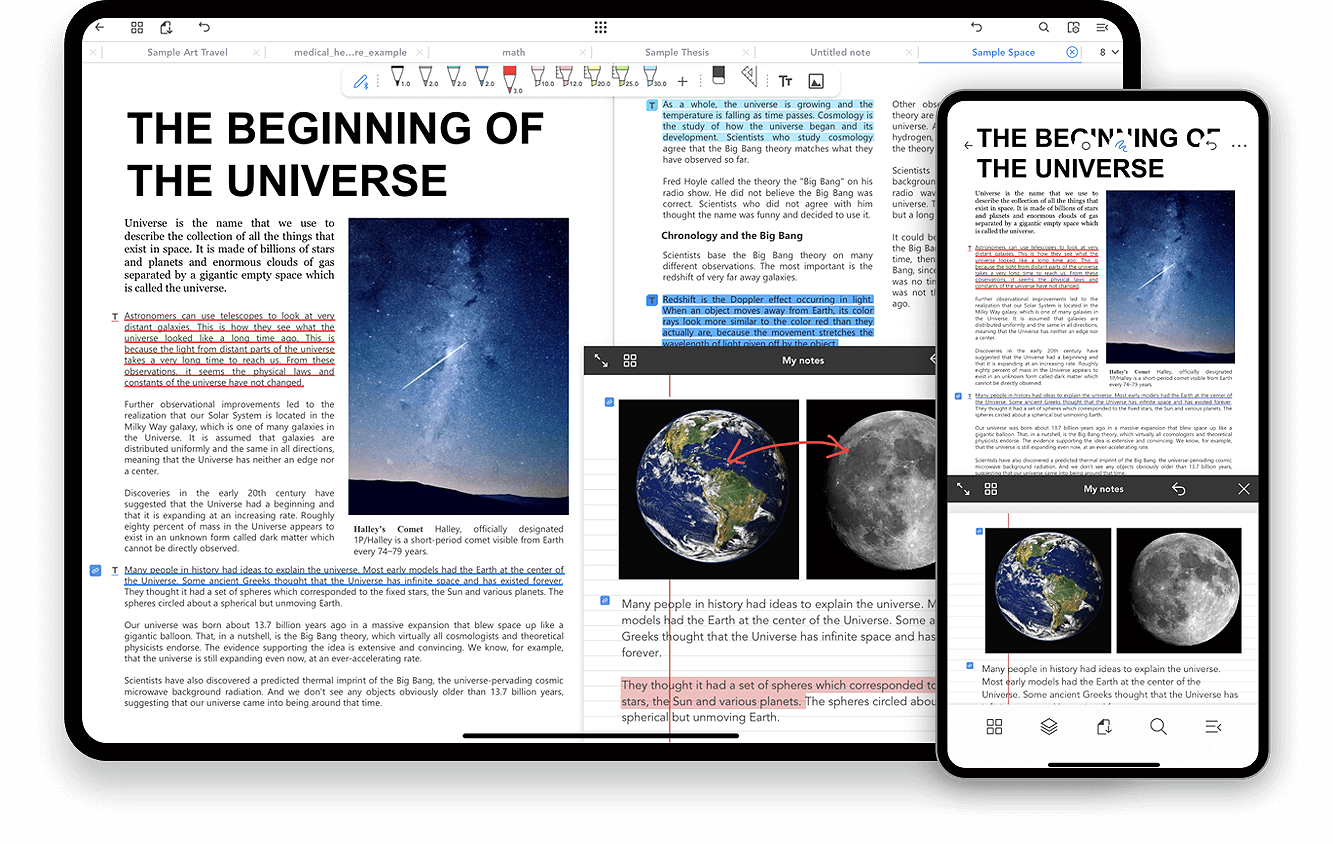
Task: Expand My notes panel using diagonal arrows
Action: click(600, 360)
